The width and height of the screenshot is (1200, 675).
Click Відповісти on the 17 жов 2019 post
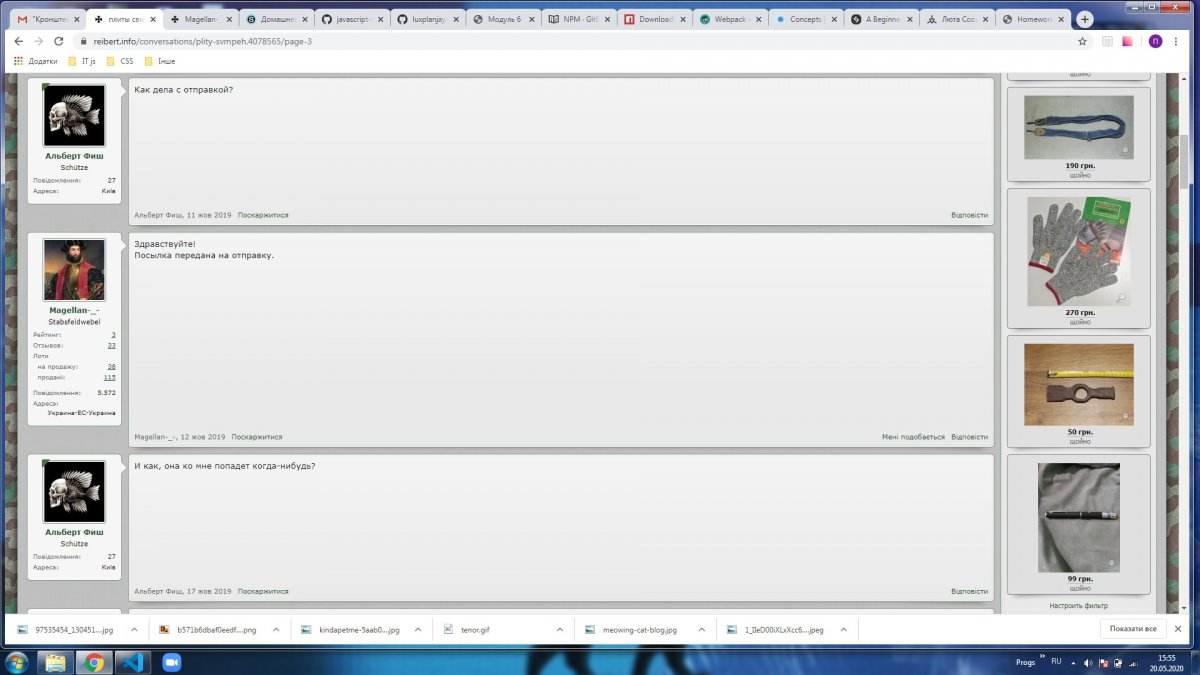coord(969,591)
